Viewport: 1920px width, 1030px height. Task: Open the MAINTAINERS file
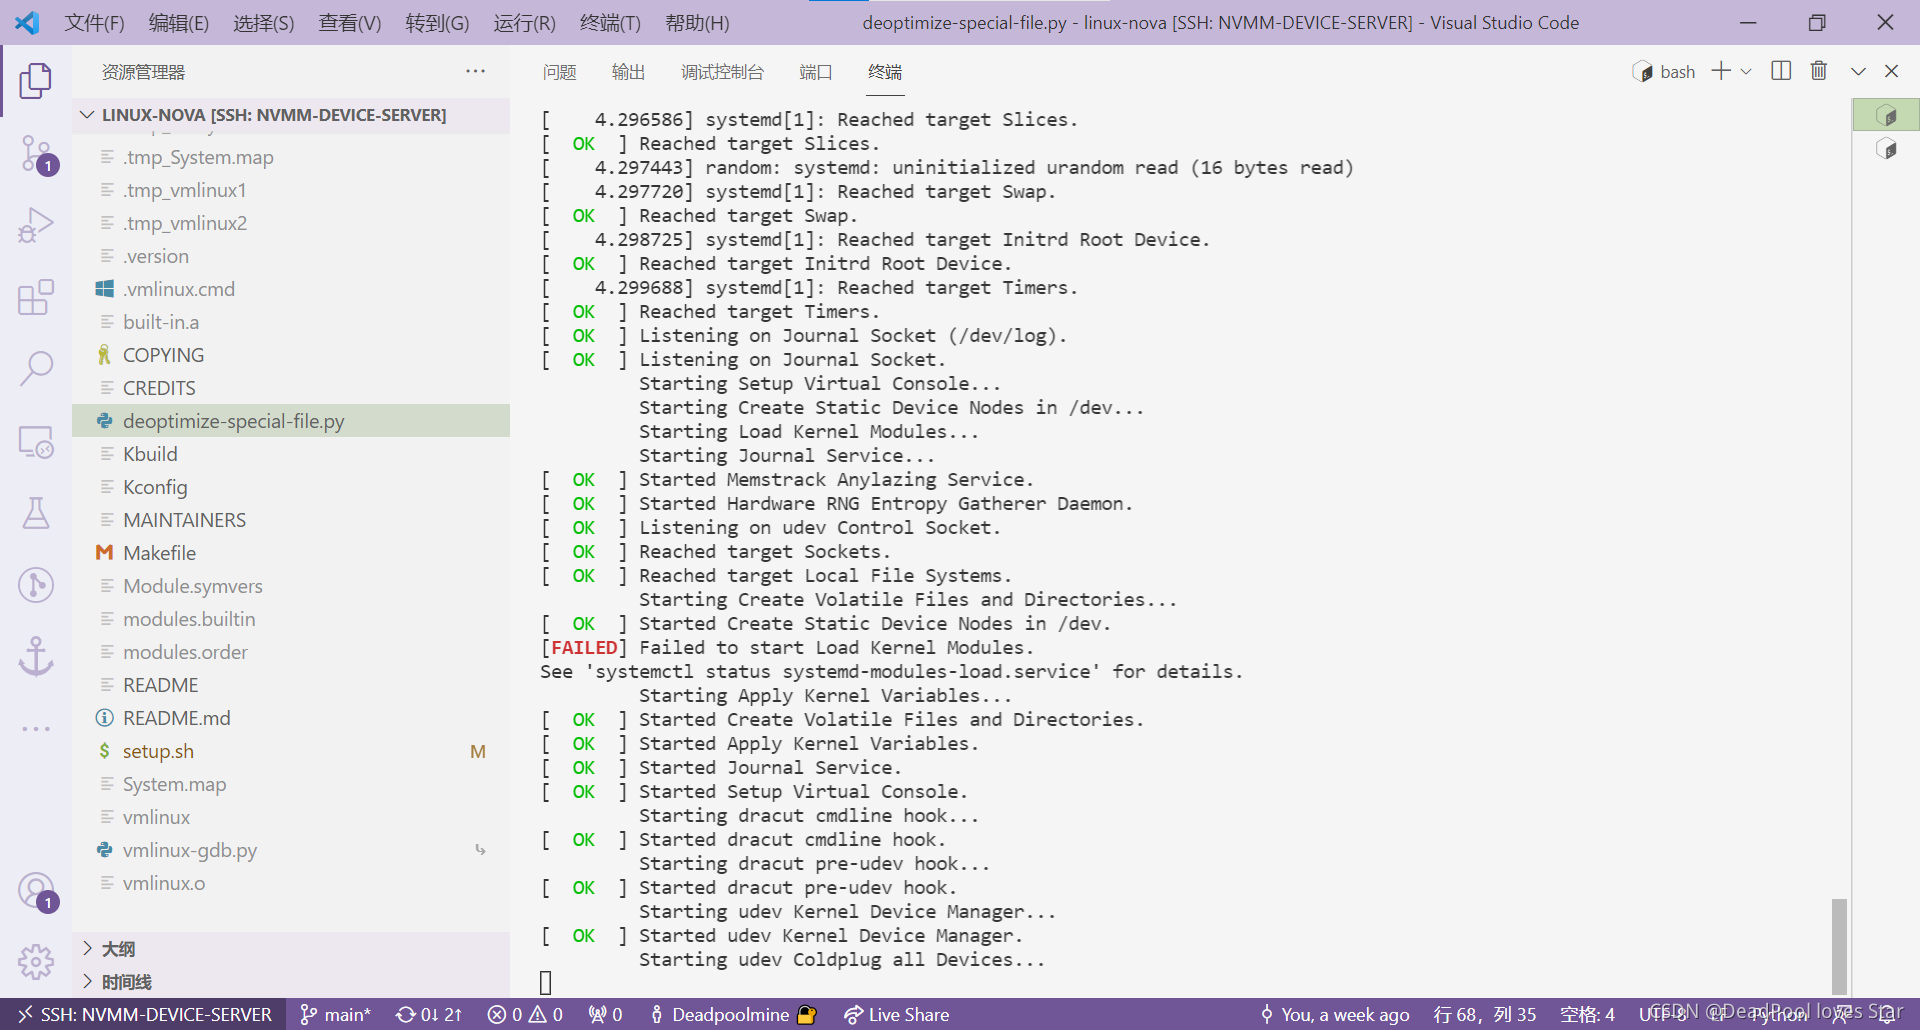291,520
